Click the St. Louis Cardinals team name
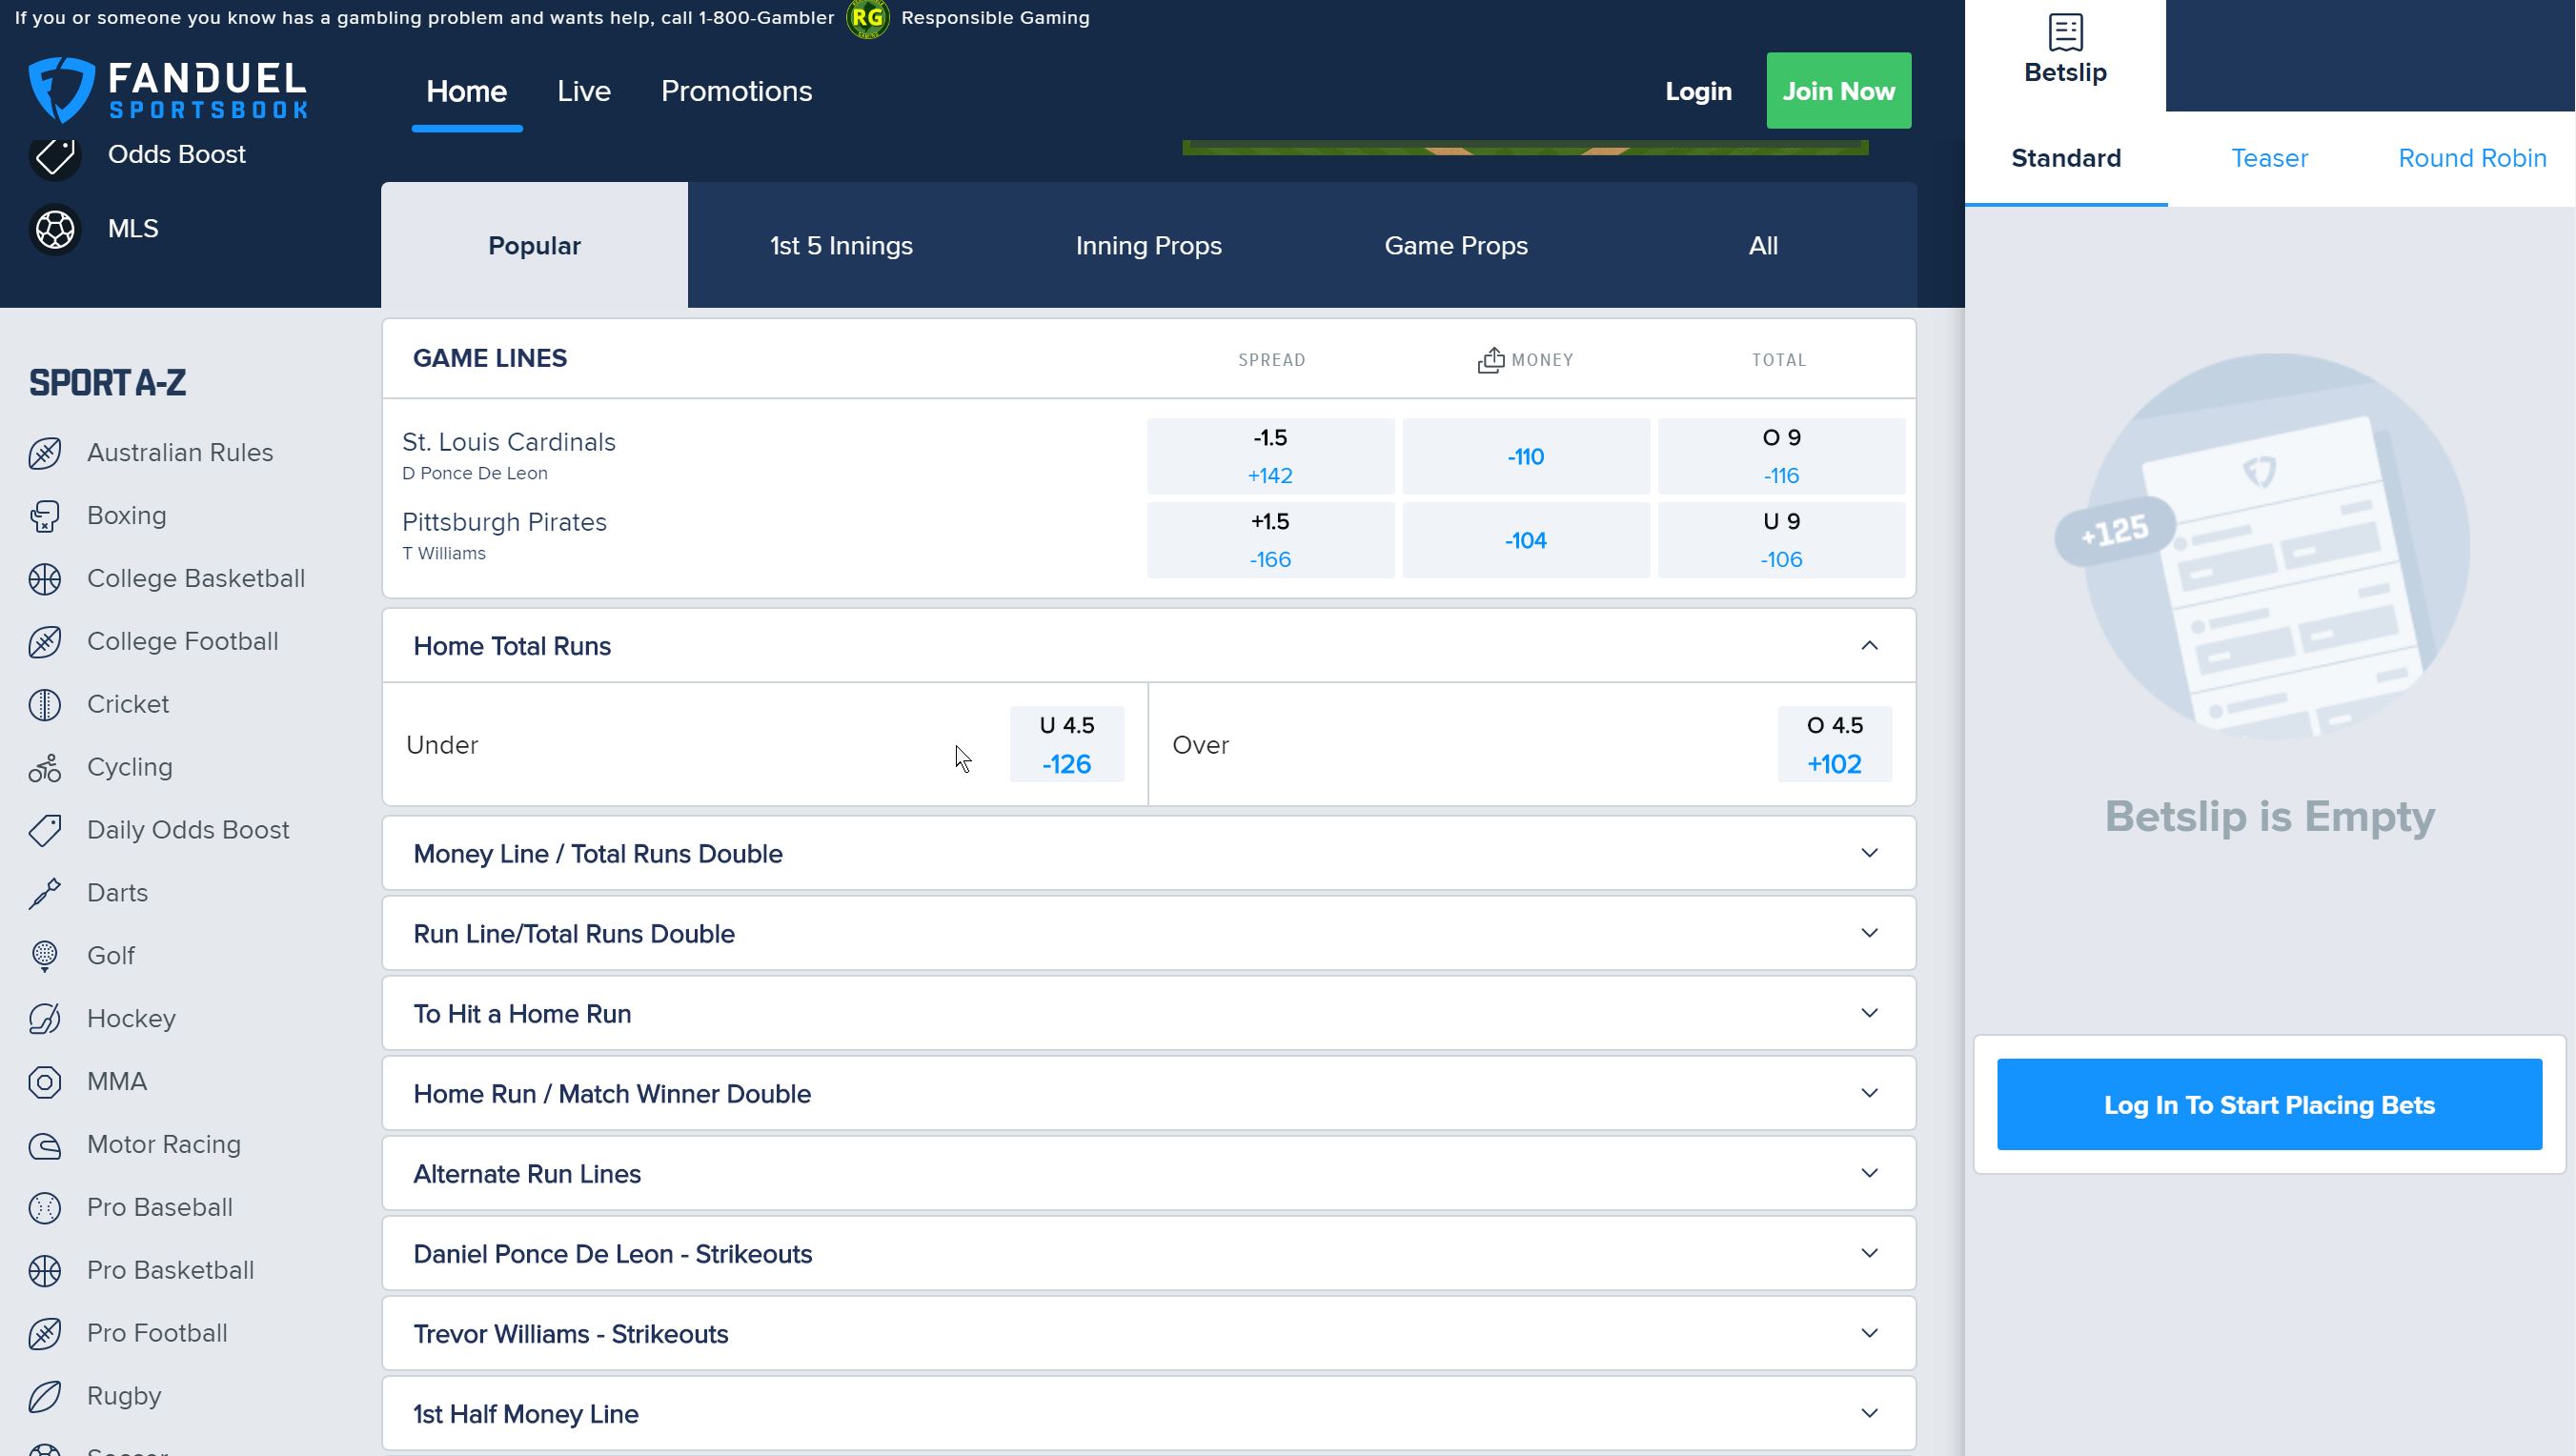Screen dimensions: 2576x1456 (x=508, y=442)
